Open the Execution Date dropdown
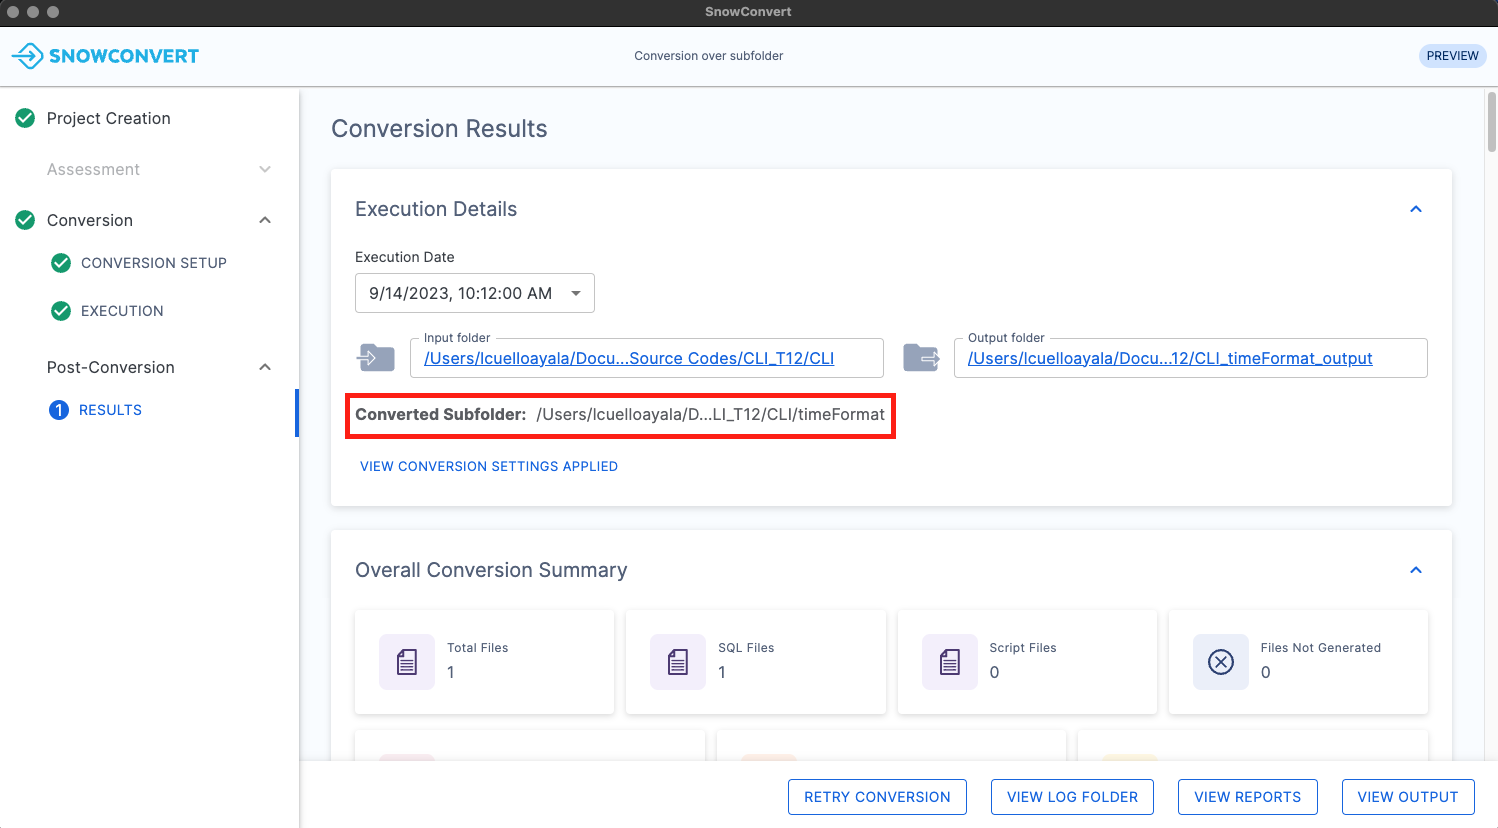This screenshot has width=1498, height=828. point(475,293)
